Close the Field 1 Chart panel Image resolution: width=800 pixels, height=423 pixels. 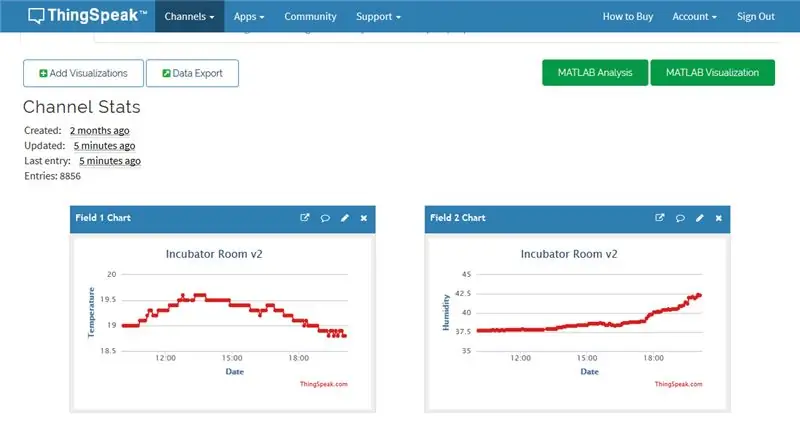tap(364, 218)
